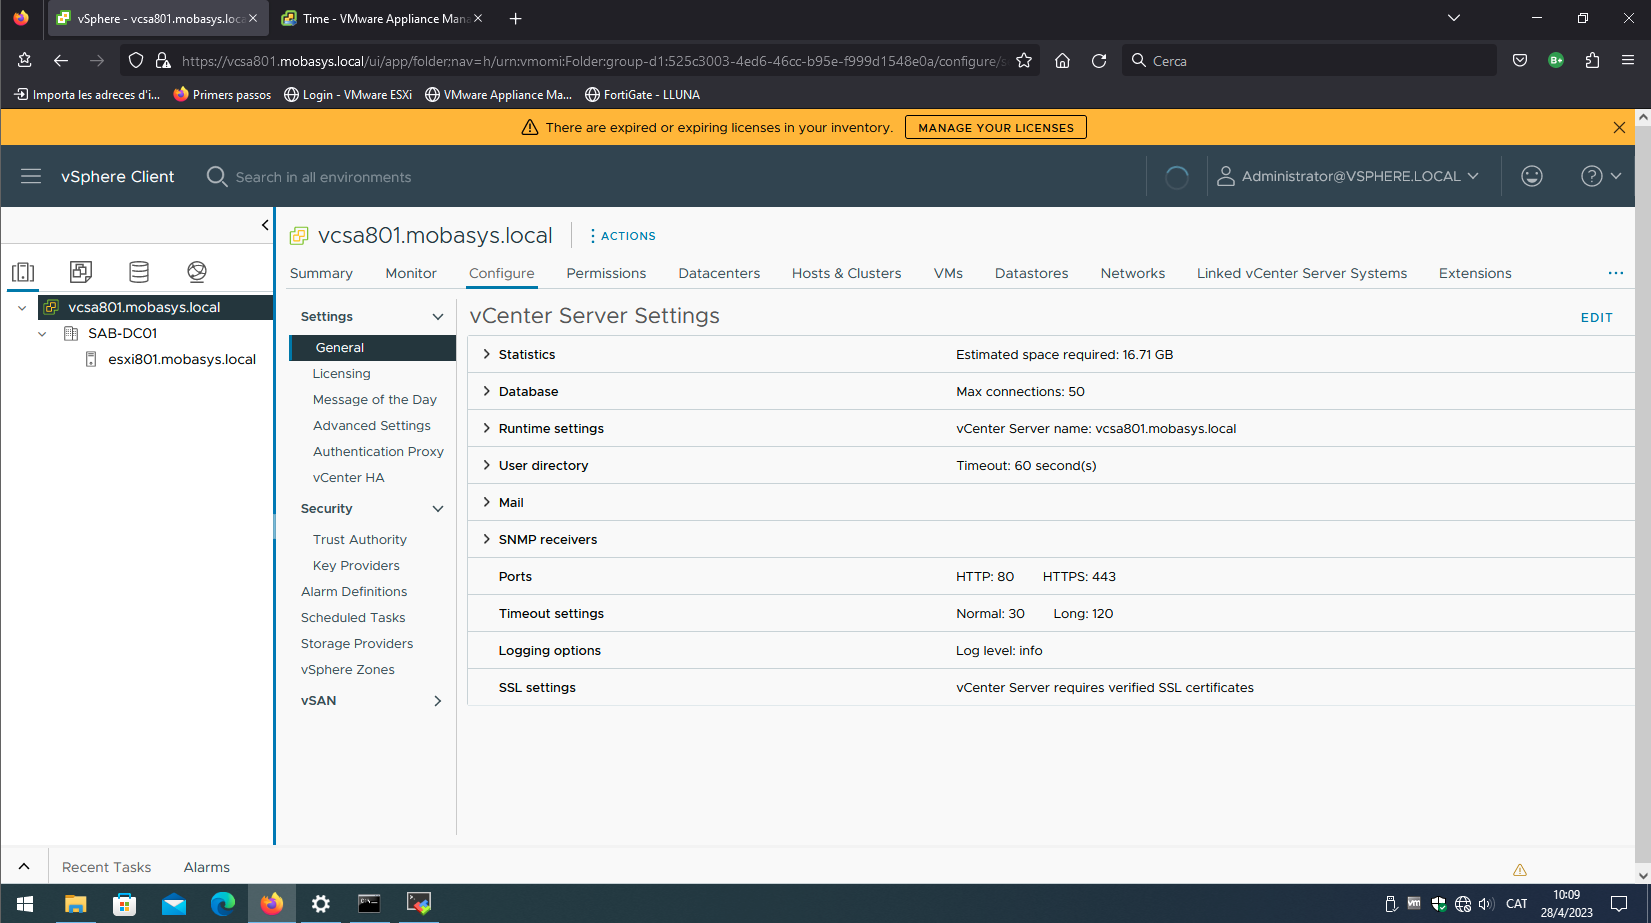Viewport: 1651px width, 923px height.
Task: Open the ACTIONS menu for vcsa801
Action: click(x=623, y=236)
